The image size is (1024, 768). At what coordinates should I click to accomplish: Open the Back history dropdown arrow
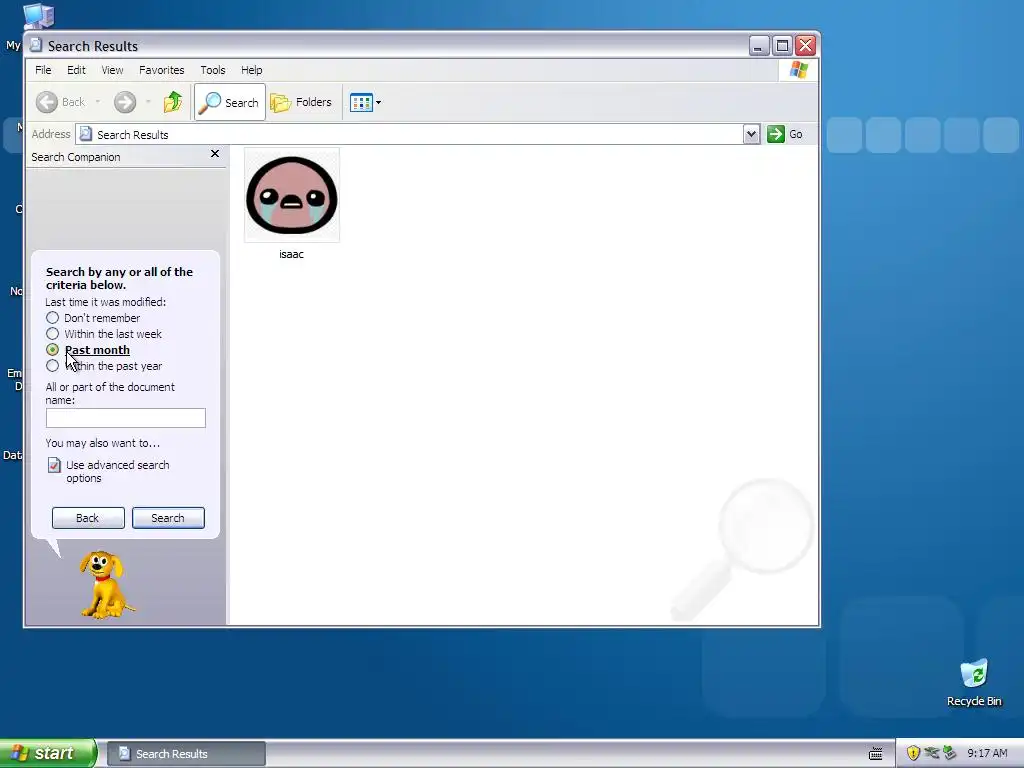(97, 102)
